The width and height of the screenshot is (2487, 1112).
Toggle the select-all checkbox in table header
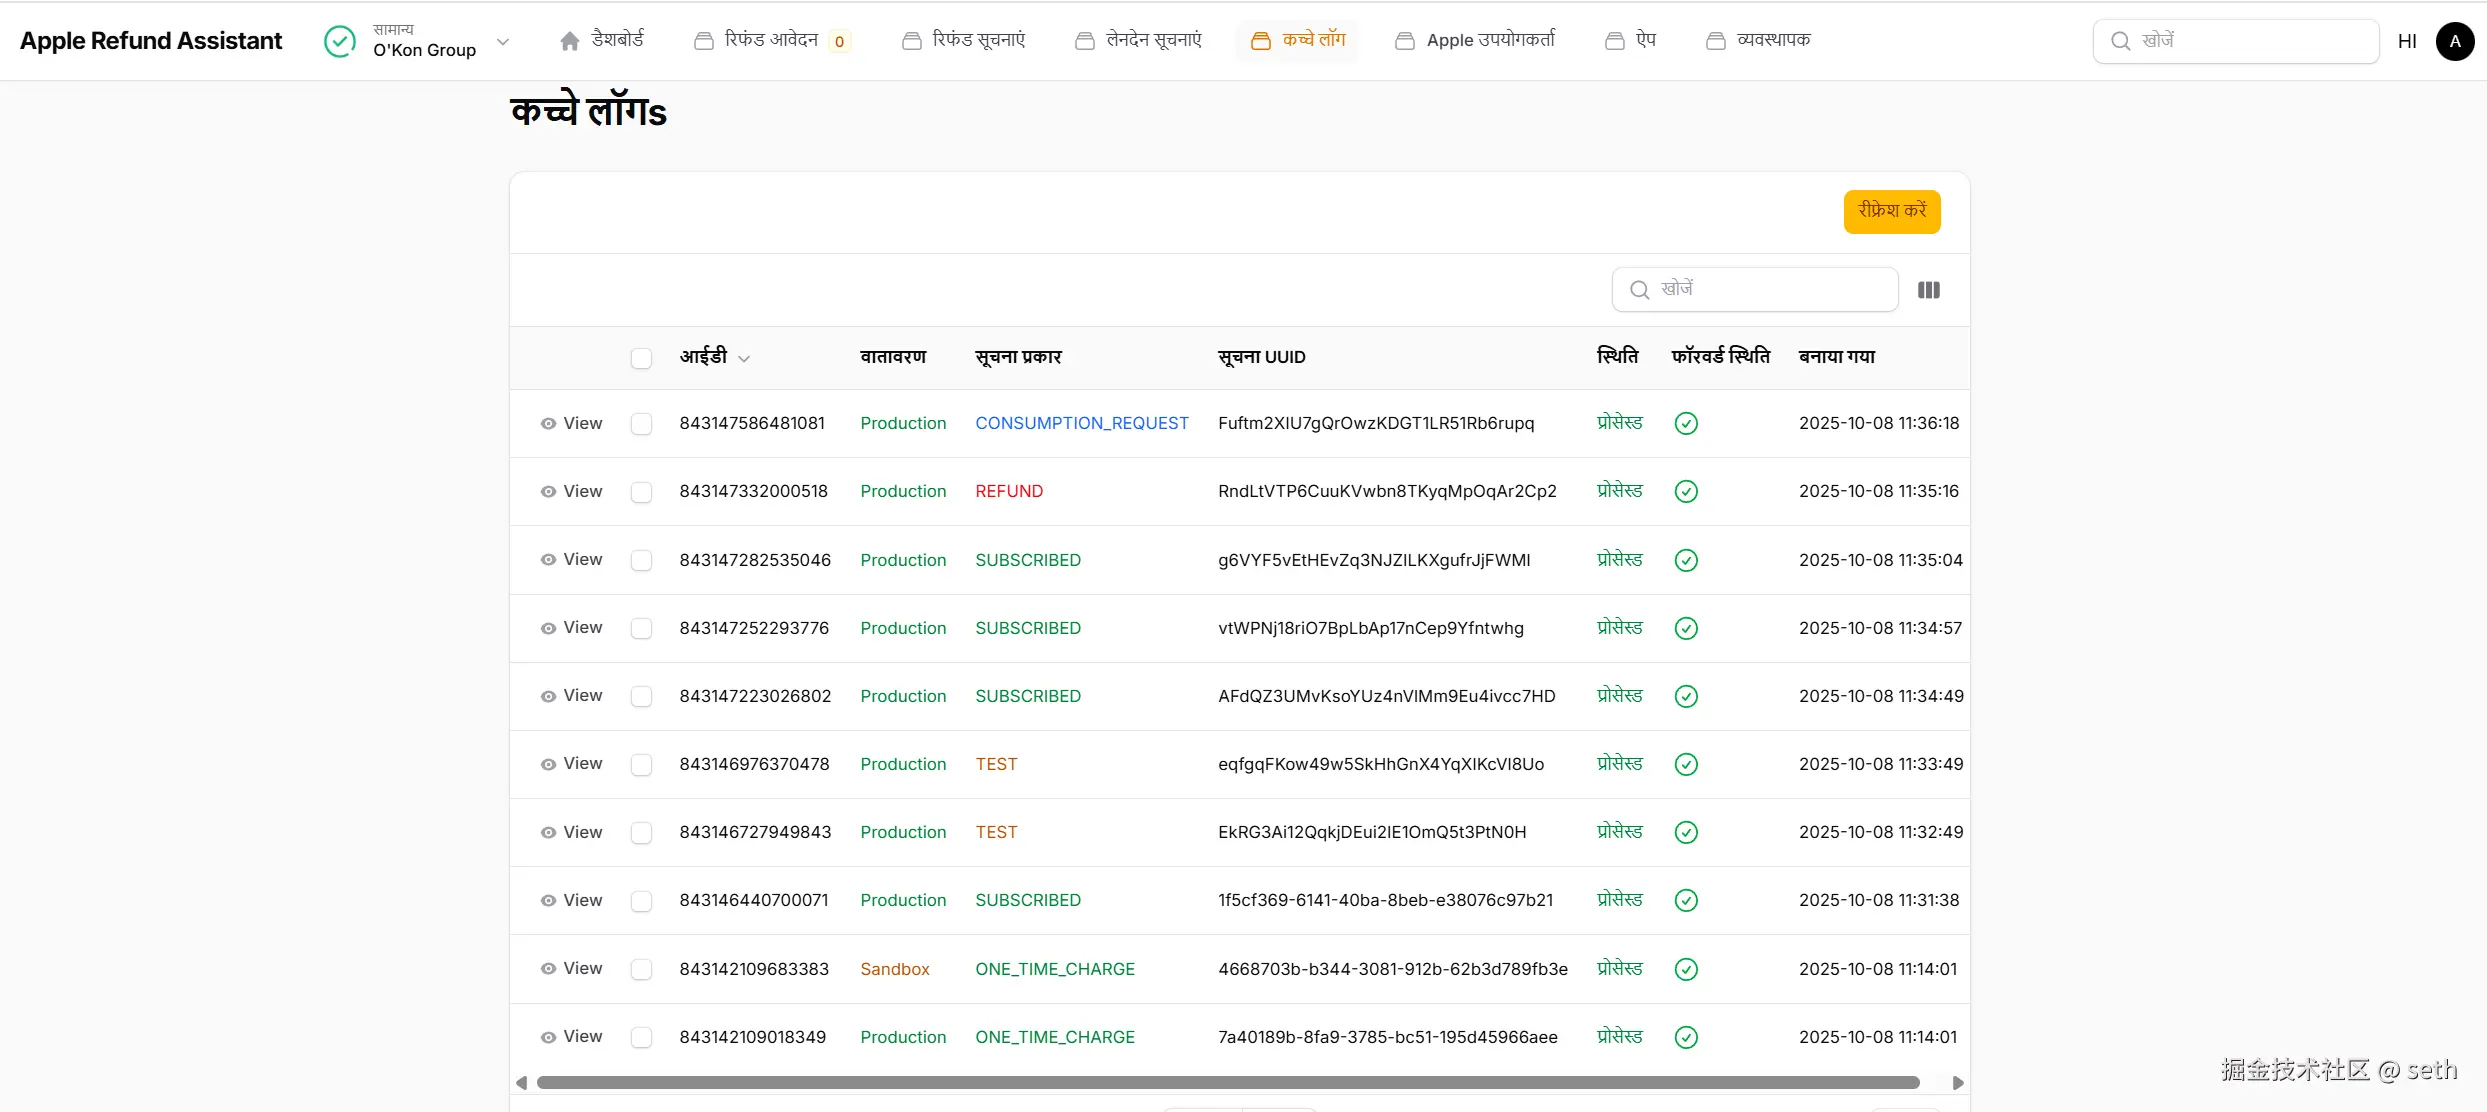click(x=641, y=358)
